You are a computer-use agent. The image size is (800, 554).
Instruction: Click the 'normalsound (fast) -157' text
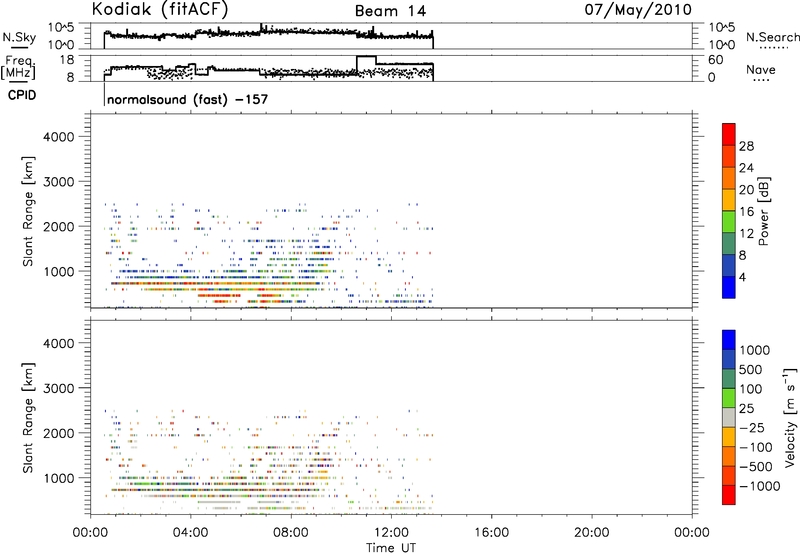coord(188,99)
